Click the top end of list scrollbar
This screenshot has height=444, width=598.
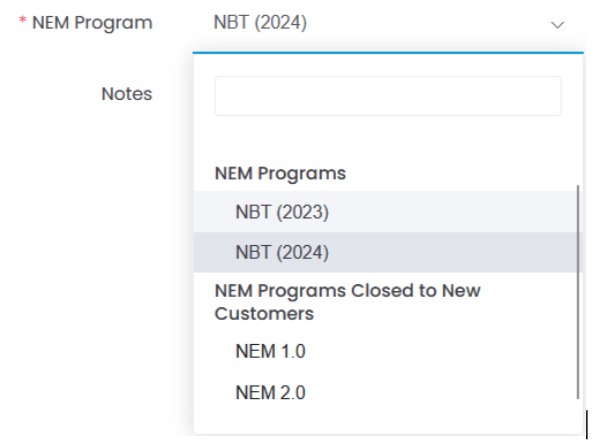coord(578,188)
